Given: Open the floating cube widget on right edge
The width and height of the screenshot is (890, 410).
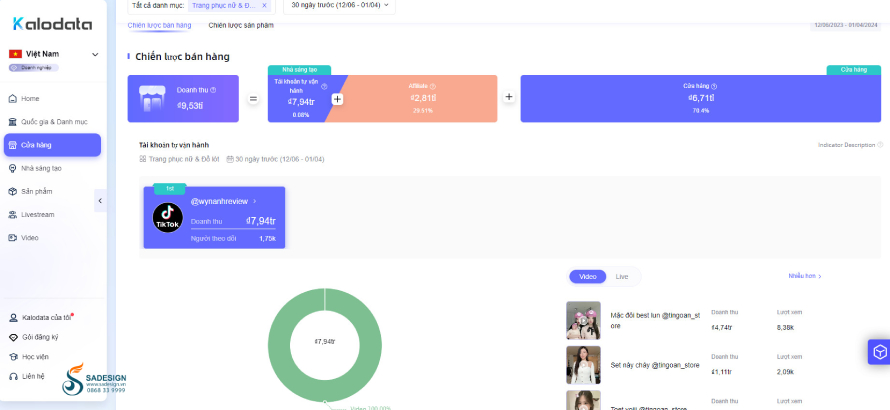Looking at the screenshot, I should pos(879,352).
